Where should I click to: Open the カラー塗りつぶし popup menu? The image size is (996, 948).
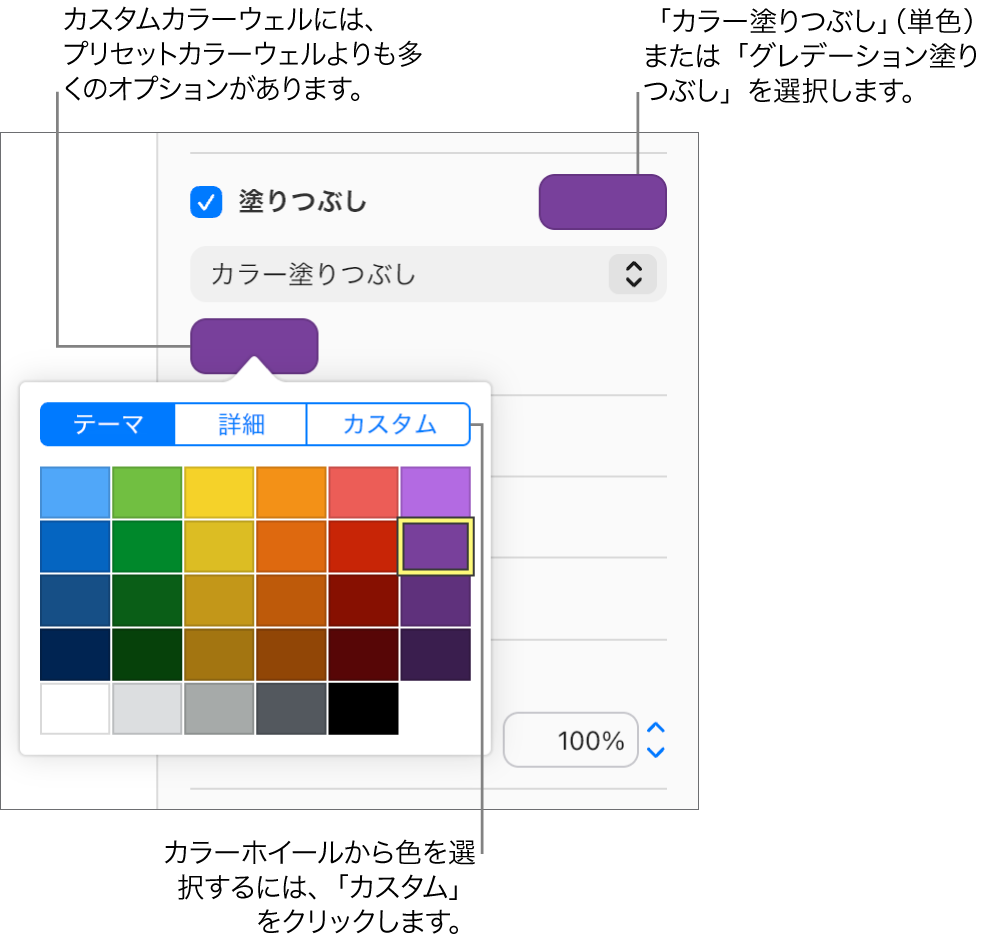427,274
